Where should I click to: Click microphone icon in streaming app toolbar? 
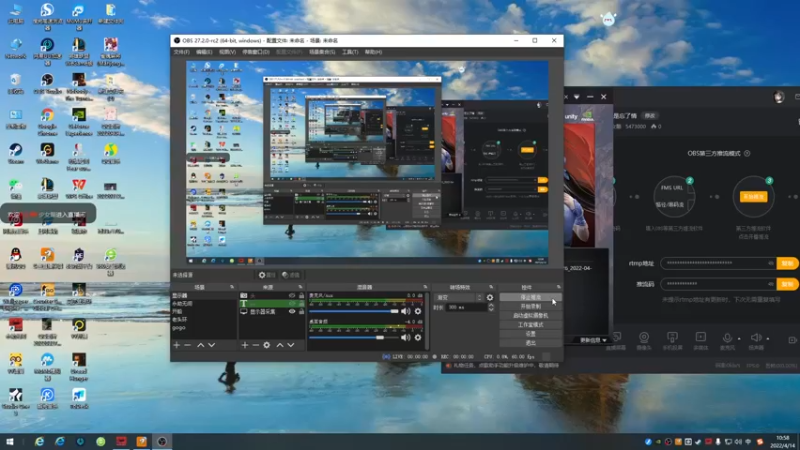[x=728, y=340]
